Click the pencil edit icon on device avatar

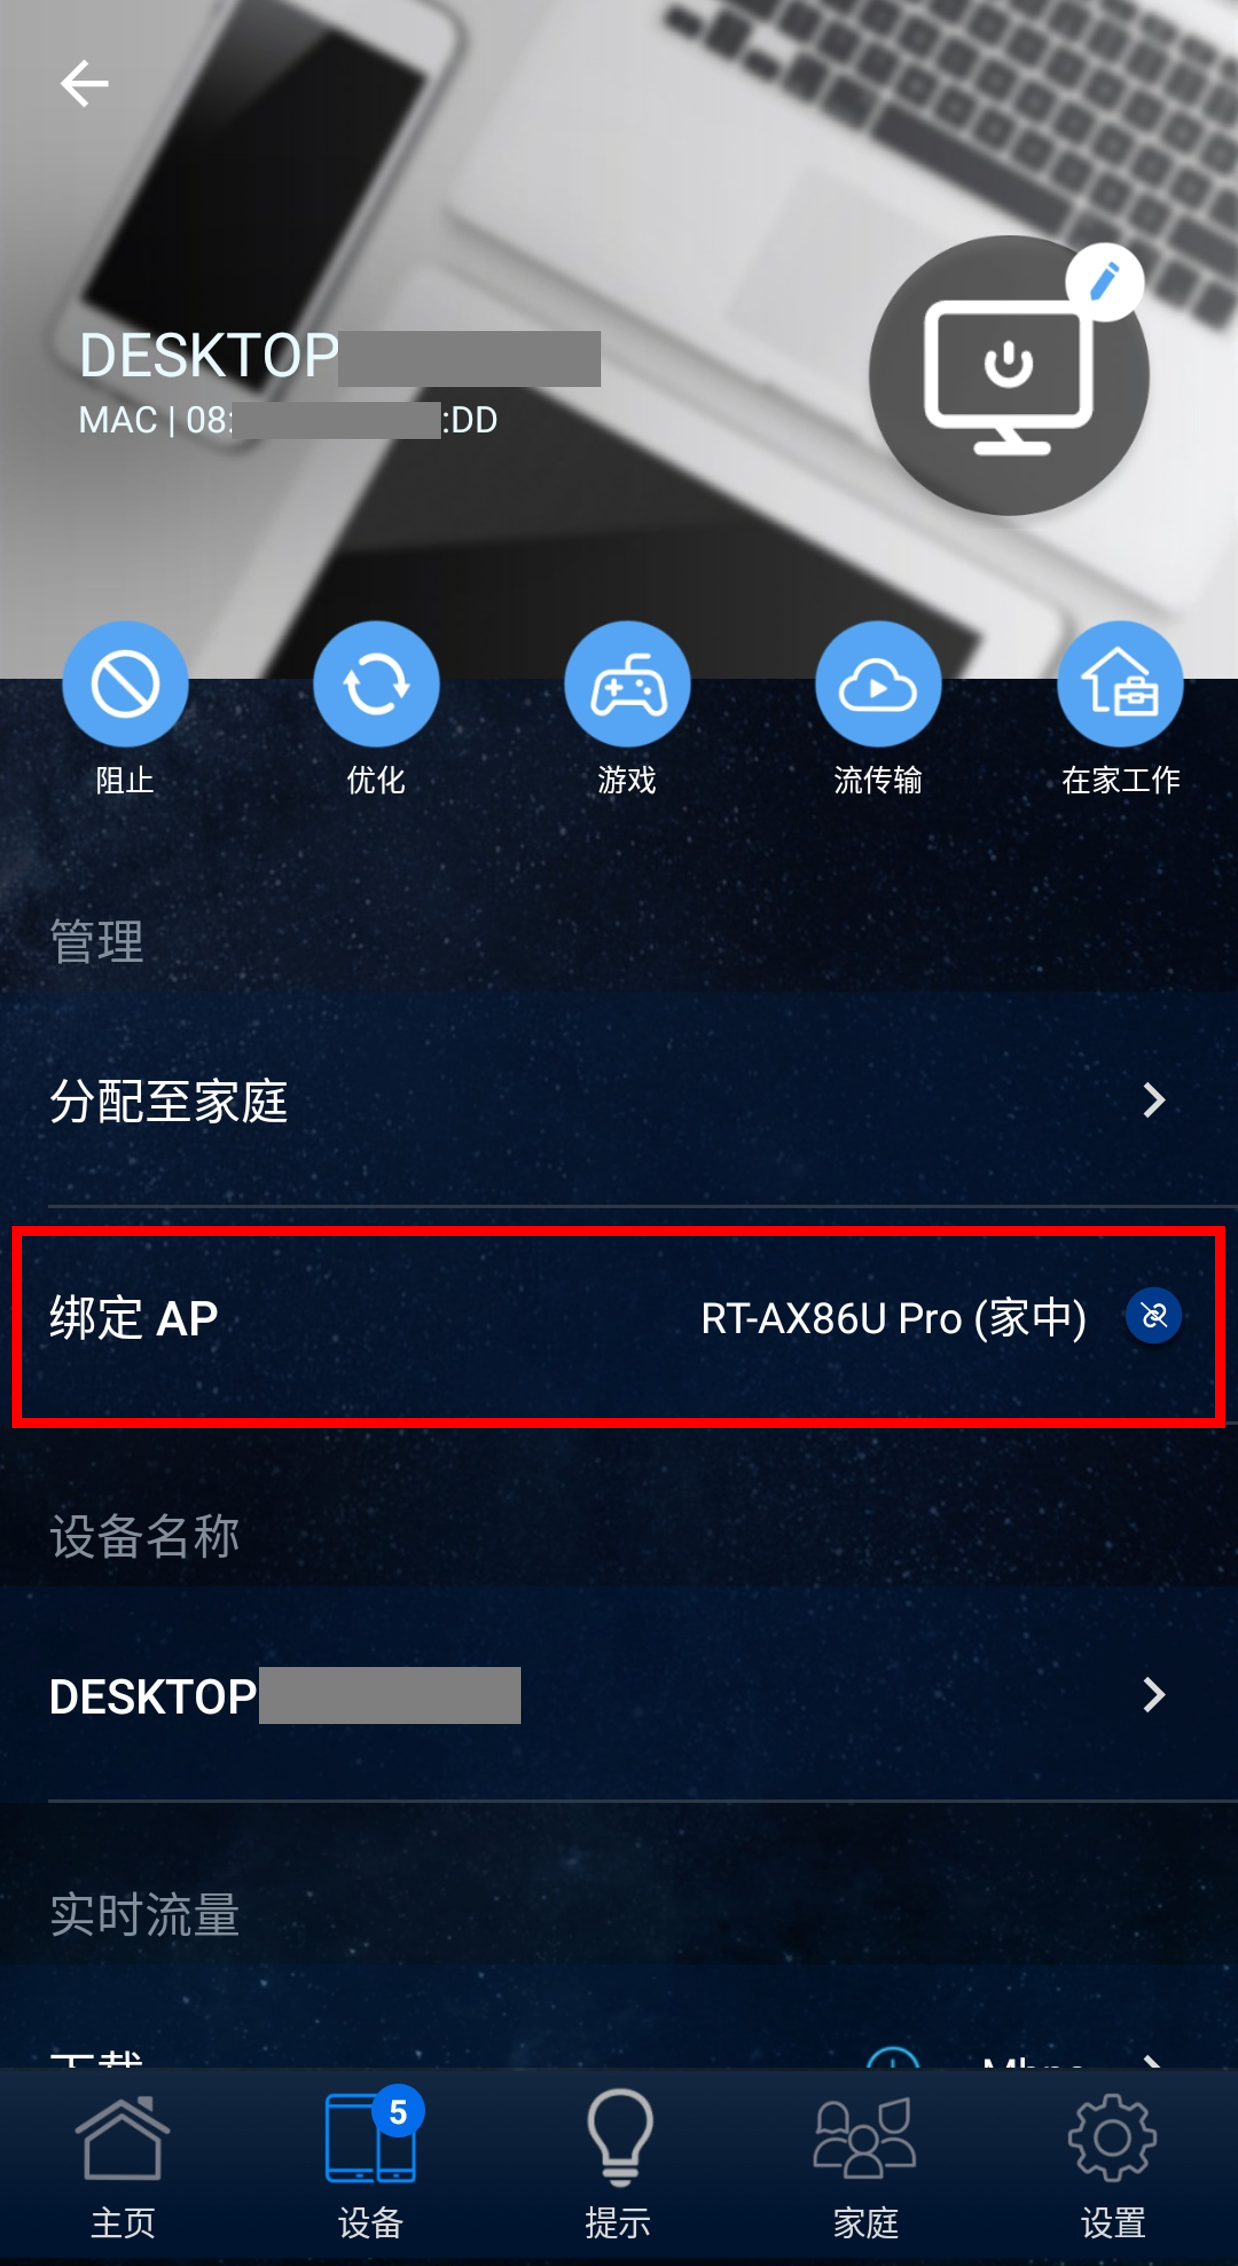pyautogui.click(x=1105, y=282)
